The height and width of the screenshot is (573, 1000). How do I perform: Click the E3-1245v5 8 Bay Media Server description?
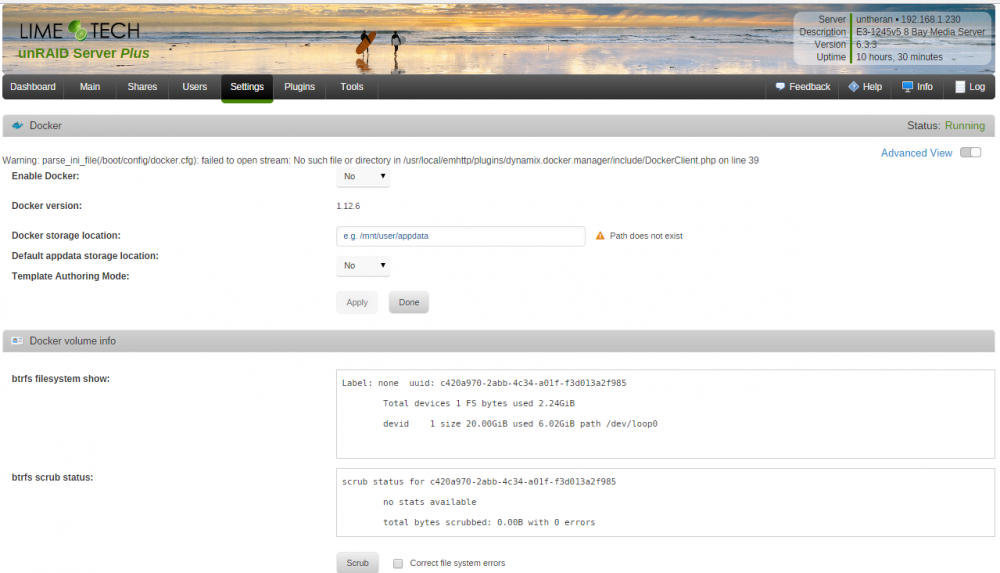pos(920,32)
